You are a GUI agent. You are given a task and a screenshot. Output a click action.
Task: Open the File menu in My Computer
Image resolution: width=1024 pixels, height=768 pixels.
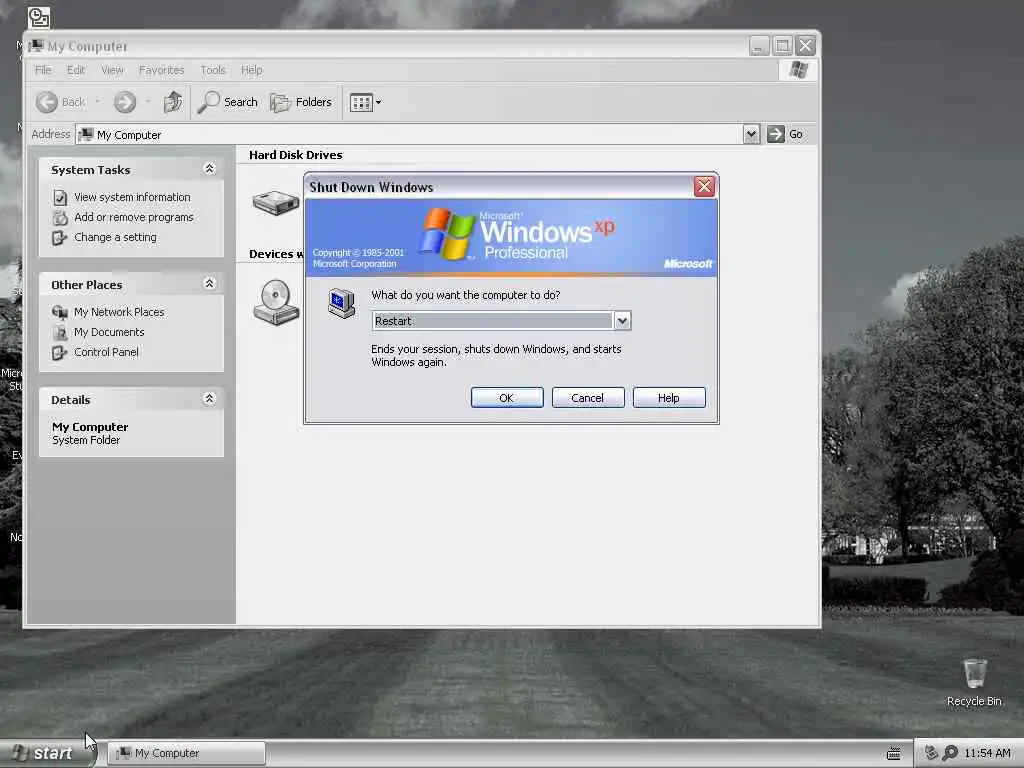coord(43,70)
